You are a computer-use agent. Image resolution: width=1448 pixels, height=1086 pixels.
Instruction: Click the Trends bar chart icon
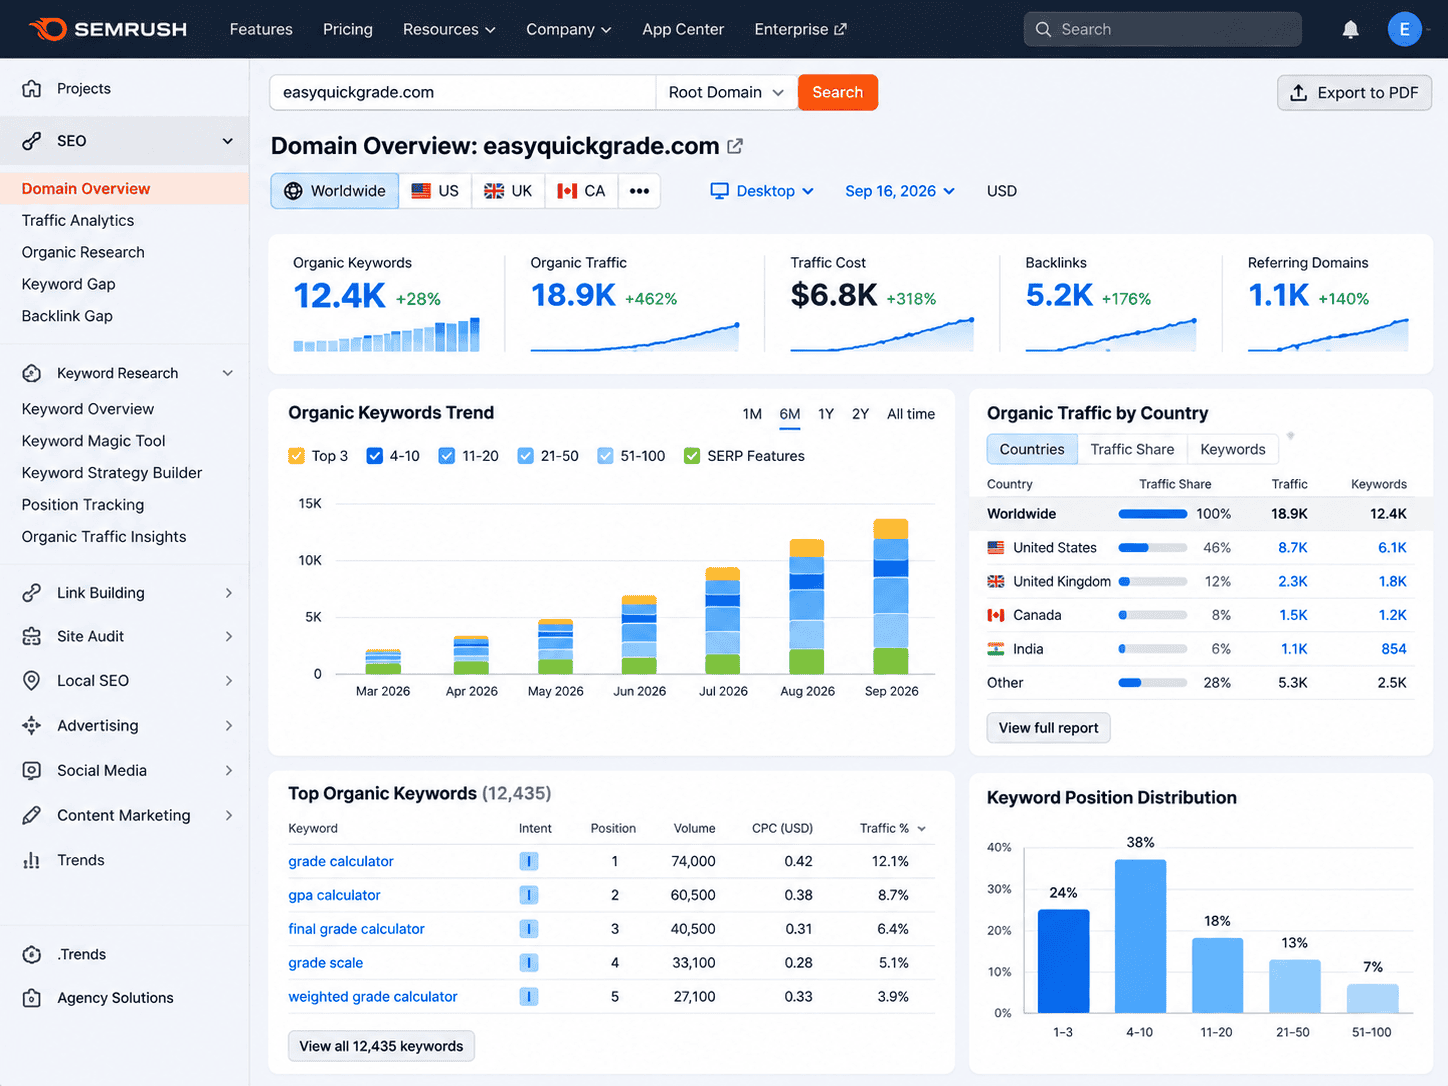[x=32, y=860]
